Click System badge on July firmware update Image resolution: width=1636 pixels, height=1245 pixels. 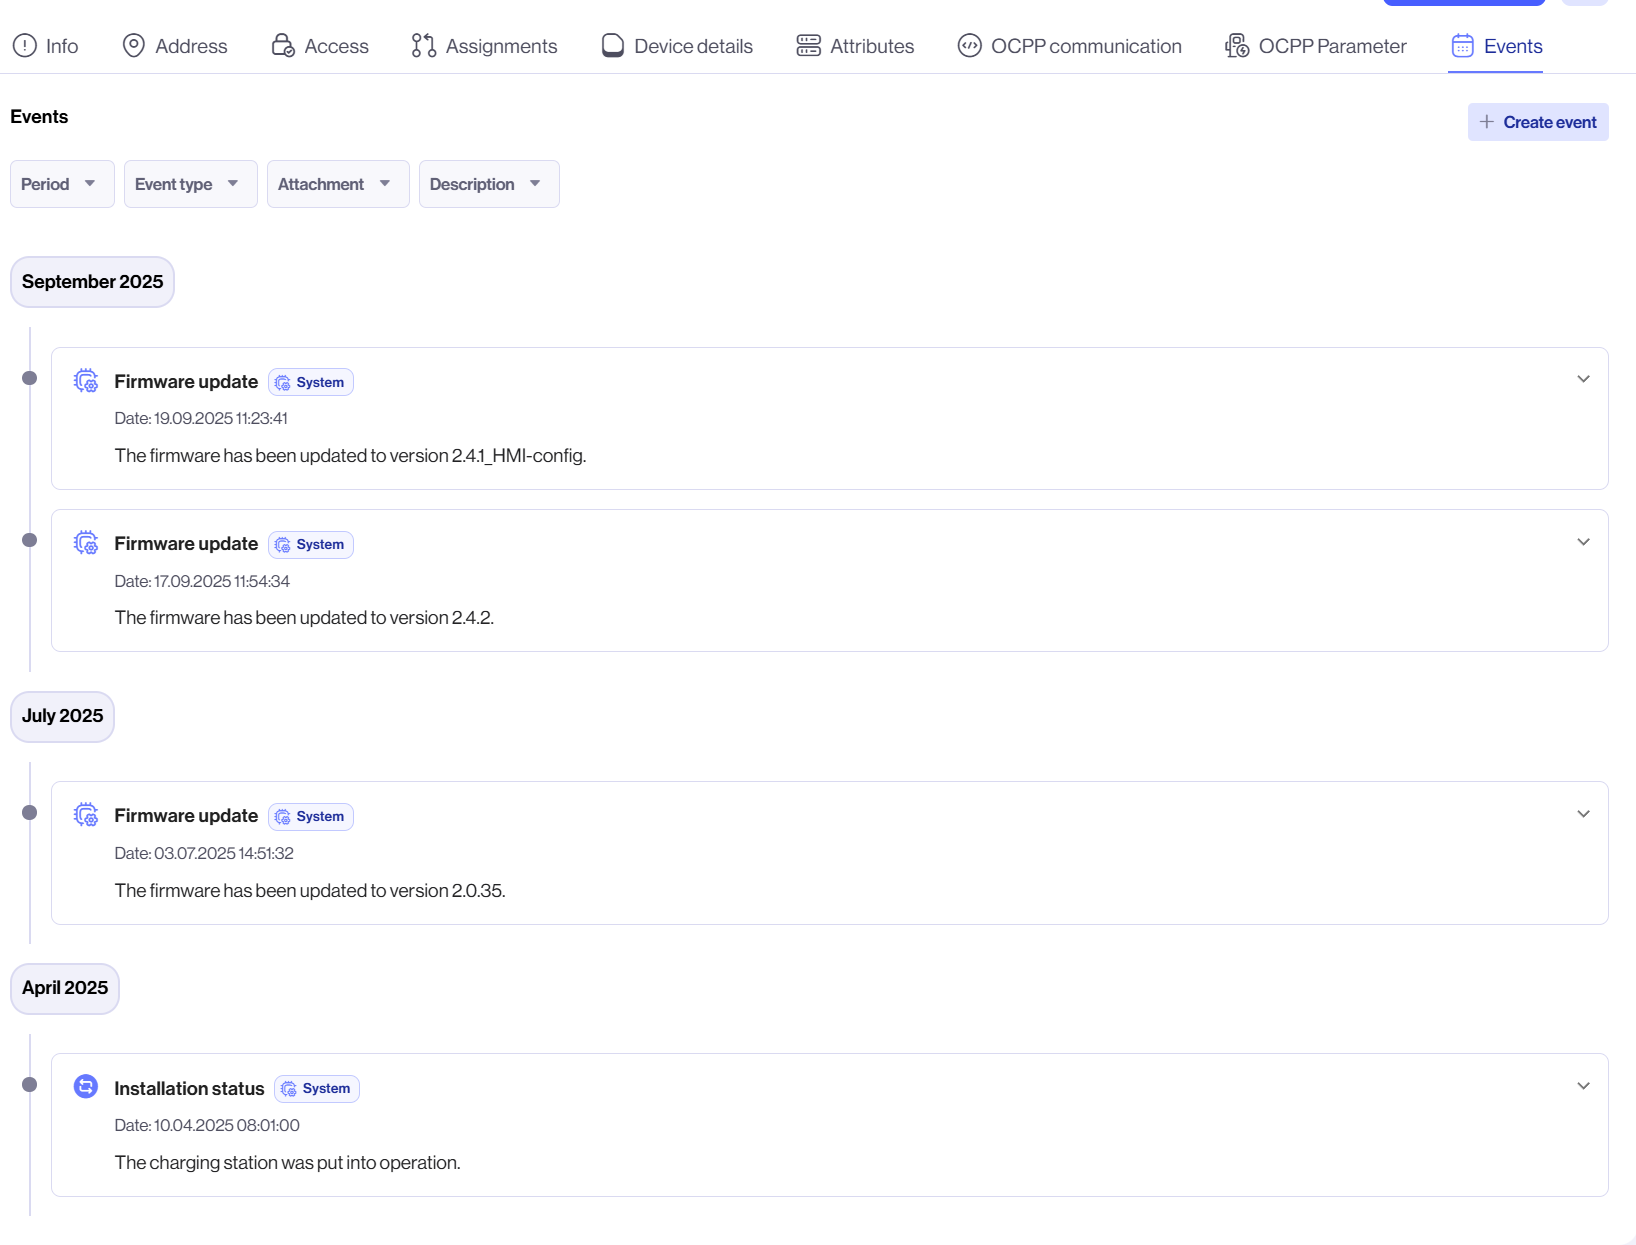pos(311,817)
